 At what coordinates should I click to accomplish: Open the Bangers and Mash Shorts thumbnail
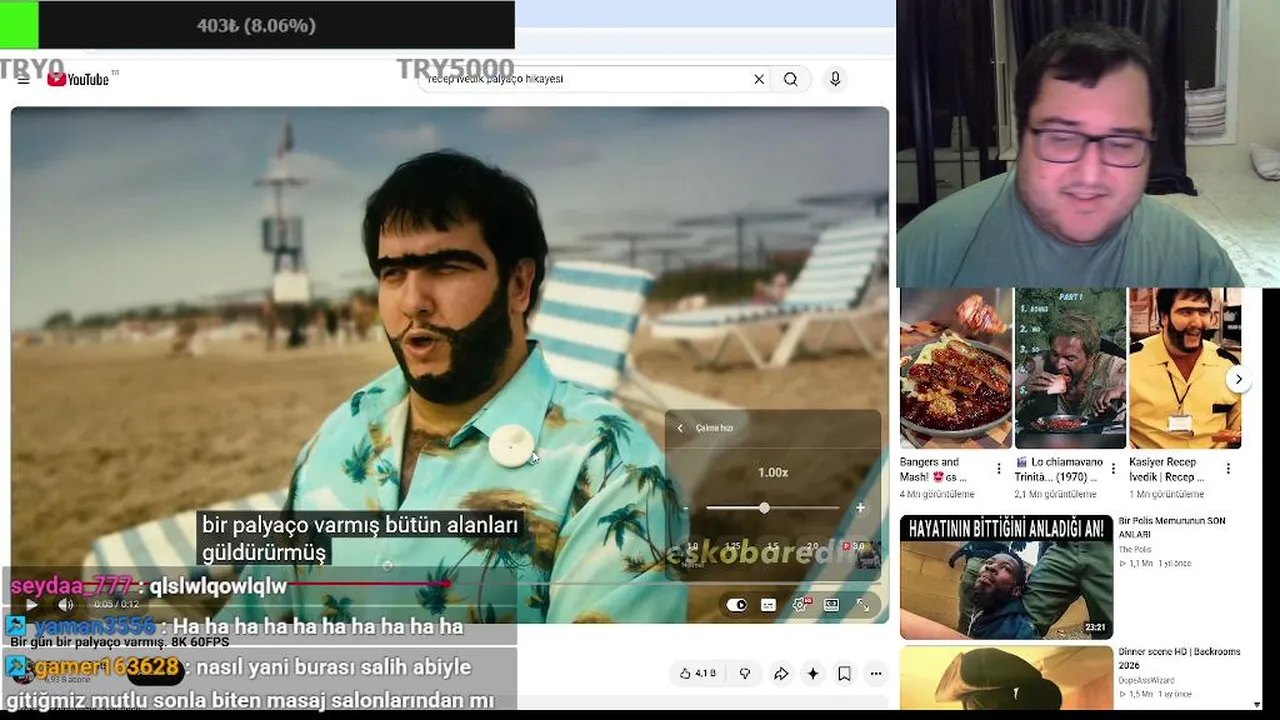tap(956, 368)
